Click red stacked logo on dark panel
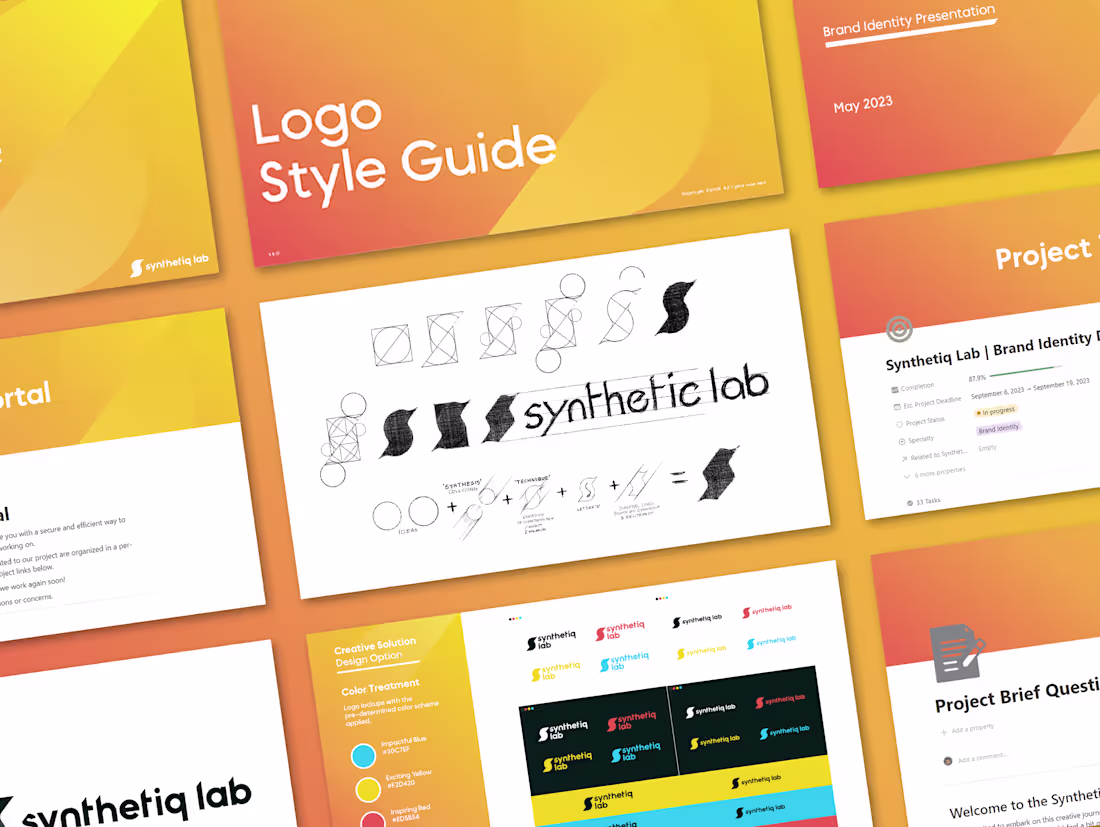This screenshot has height=827, width=1100. 632,720
